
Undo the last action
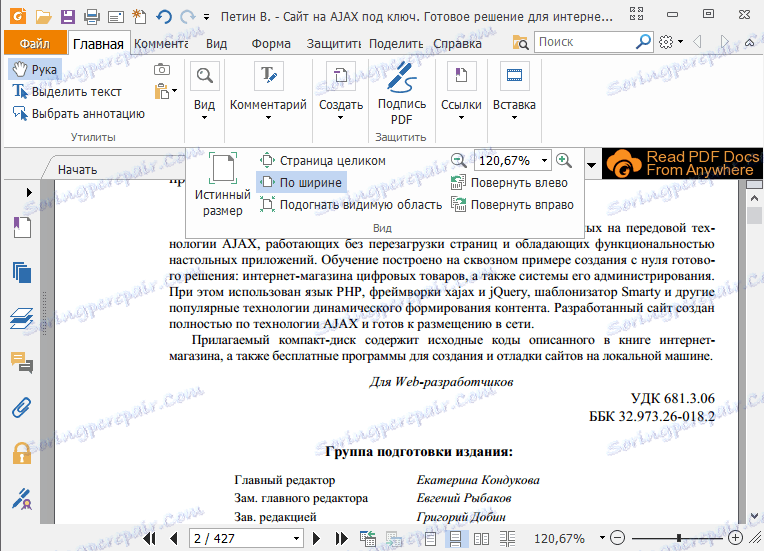pyautogui.click(x=164, y=17)
